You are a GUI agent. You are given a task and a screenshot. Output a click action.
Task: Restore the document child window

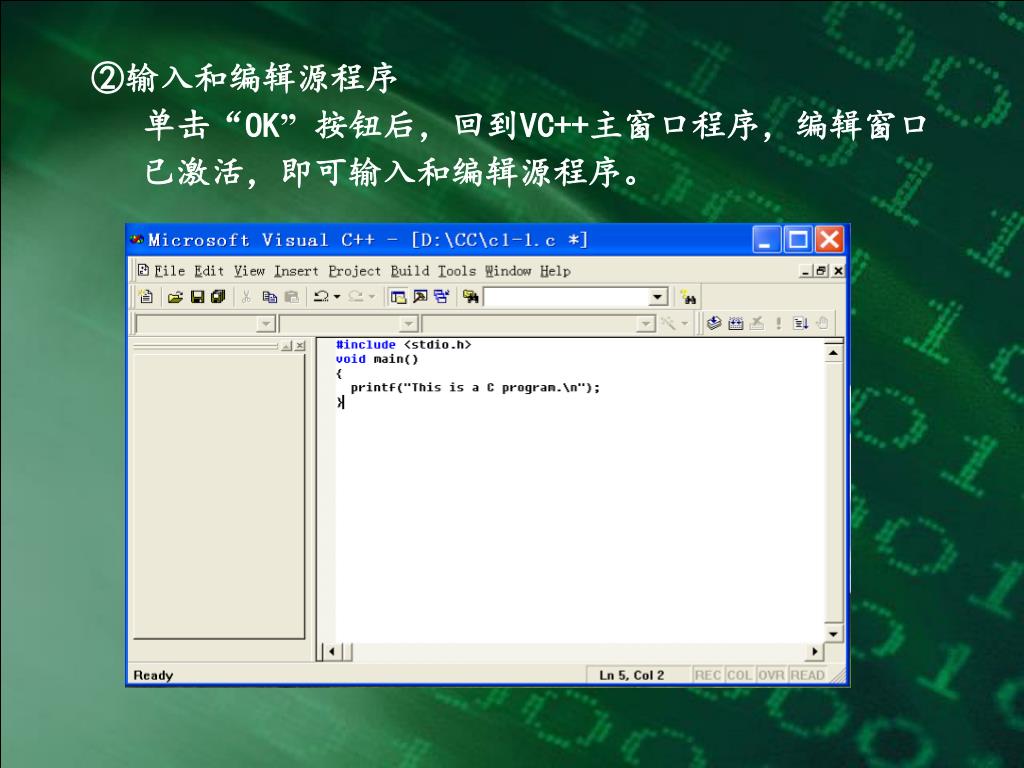[821, 270]
